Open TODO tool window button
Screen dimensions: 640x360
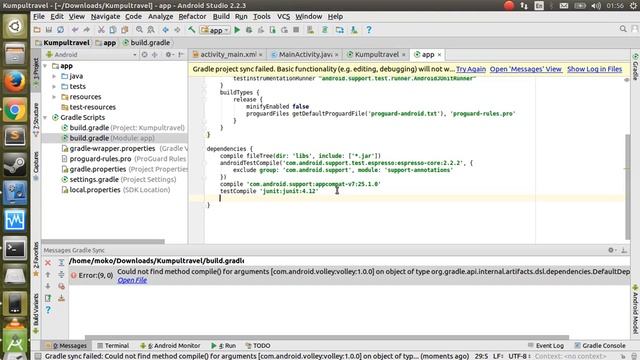click(x=258, y=346)
